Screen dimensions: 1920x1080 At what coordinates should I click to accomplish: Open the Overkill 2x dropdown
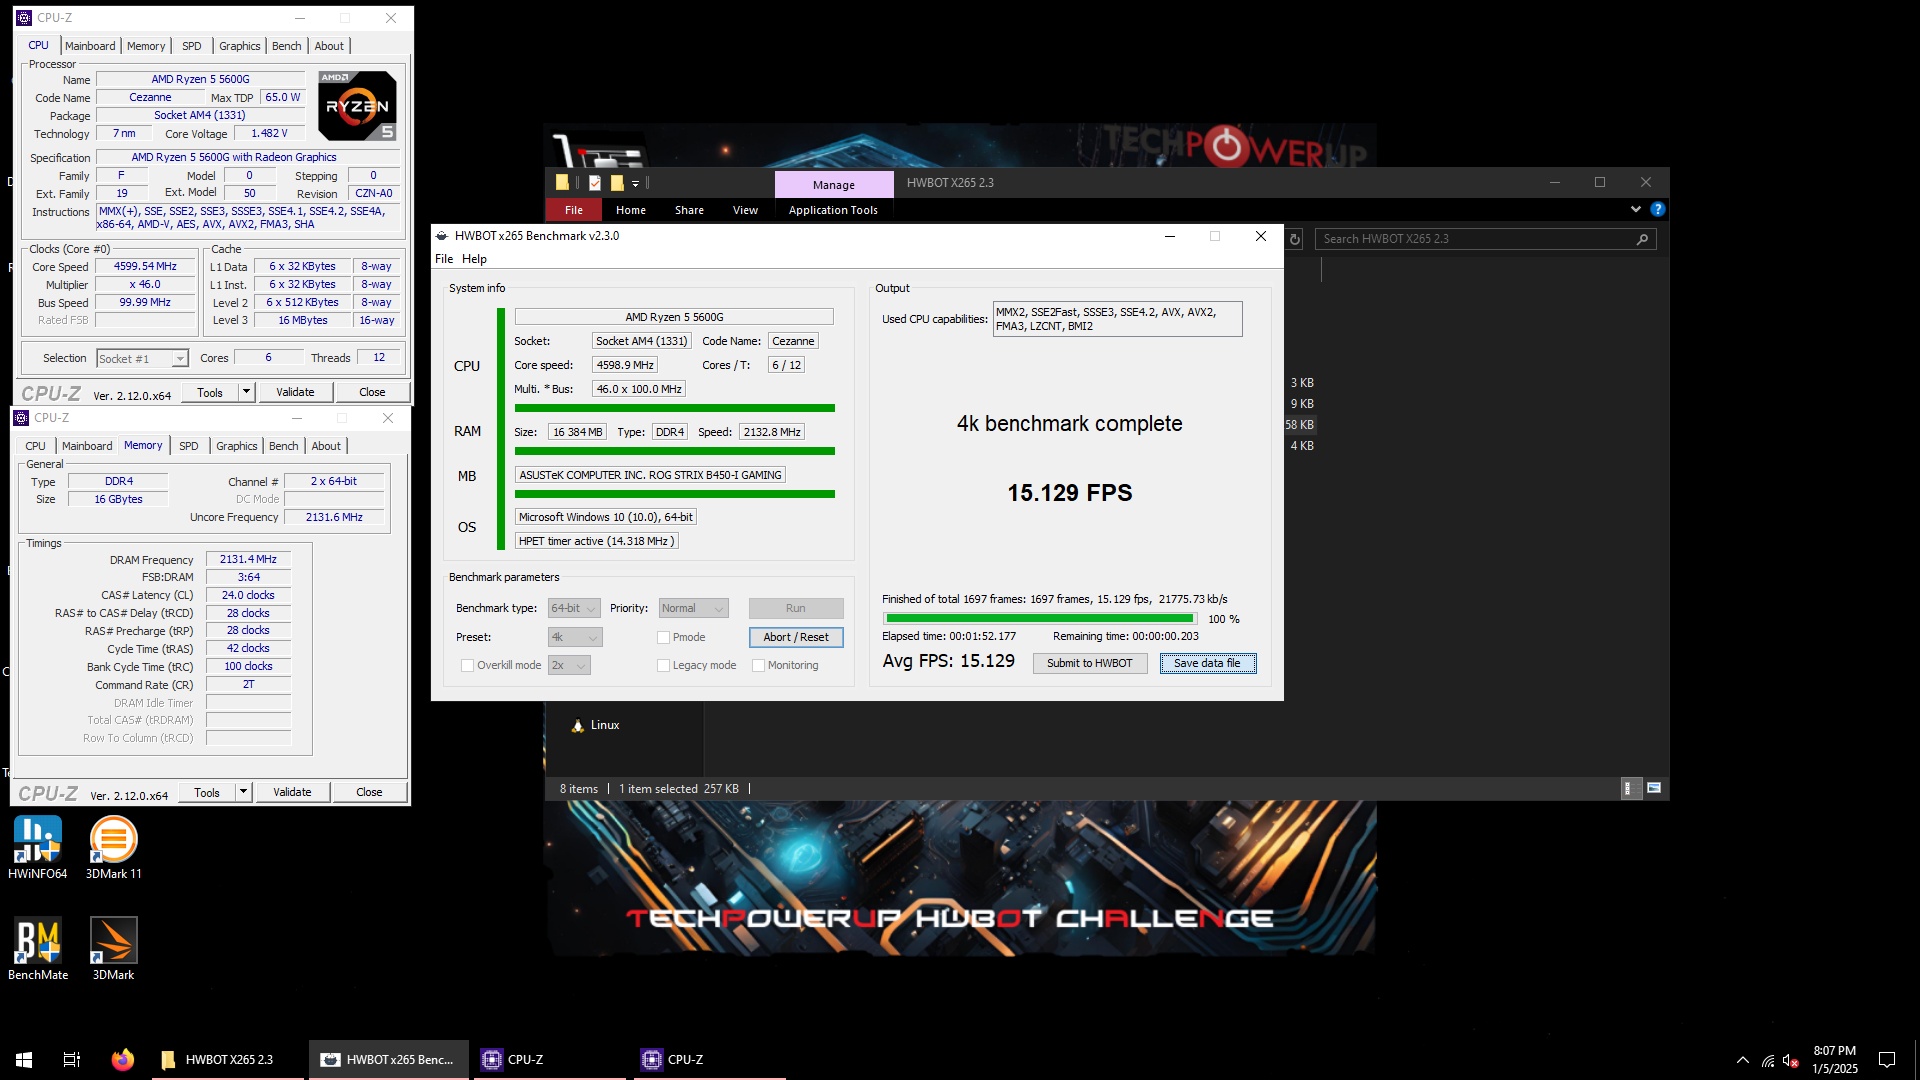pyautogui.click(x=569, y=665)
